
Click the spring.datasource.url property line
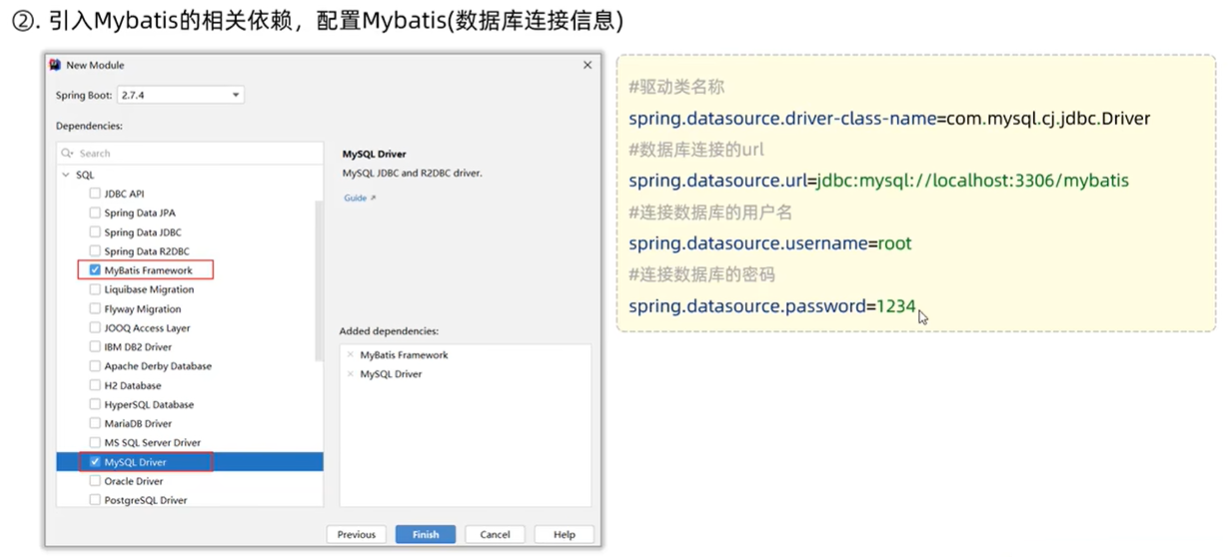[x=879, y=181]
